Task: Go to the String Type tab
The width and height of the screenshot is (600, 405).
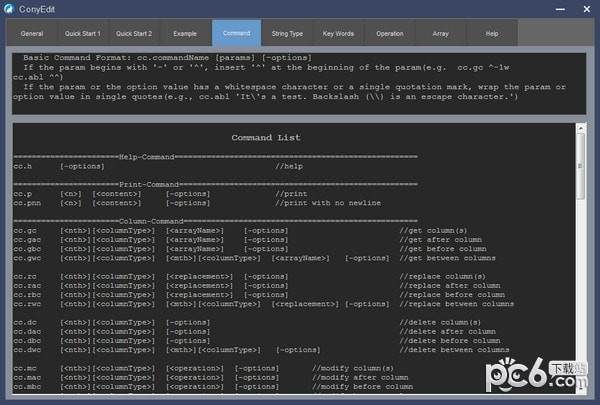Action: coord(287,33)
